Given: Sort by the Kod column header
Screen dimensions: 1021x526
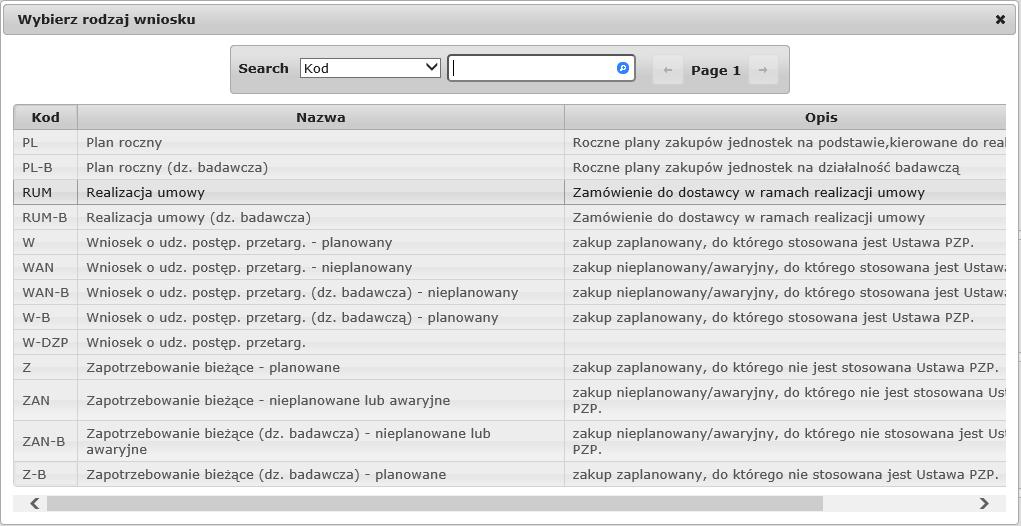Looking at the screenshot, I should (x=46, y=117).
